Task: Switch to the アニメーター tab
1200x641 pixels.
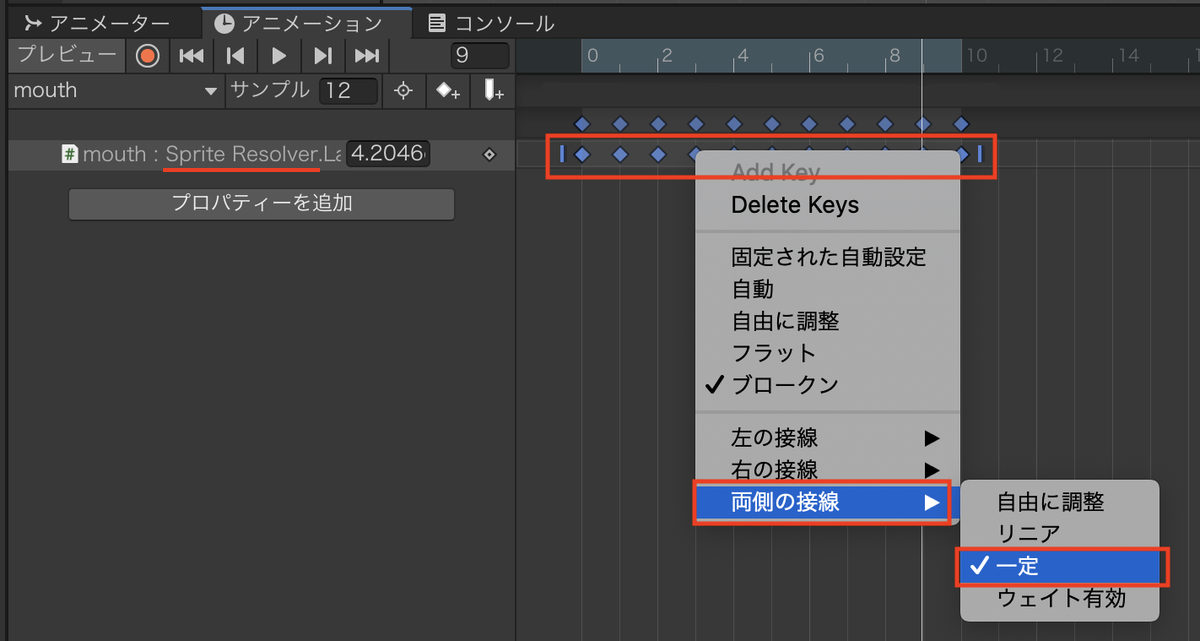Action: [98, 23]
